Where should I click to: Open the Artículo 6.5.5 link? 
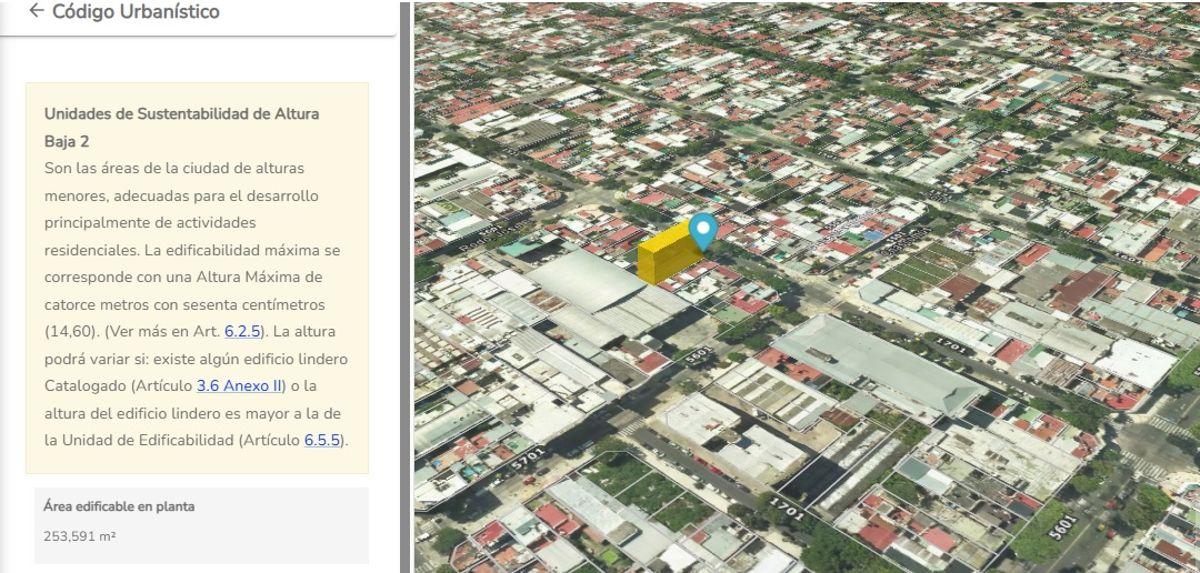(x=323, y=440)
